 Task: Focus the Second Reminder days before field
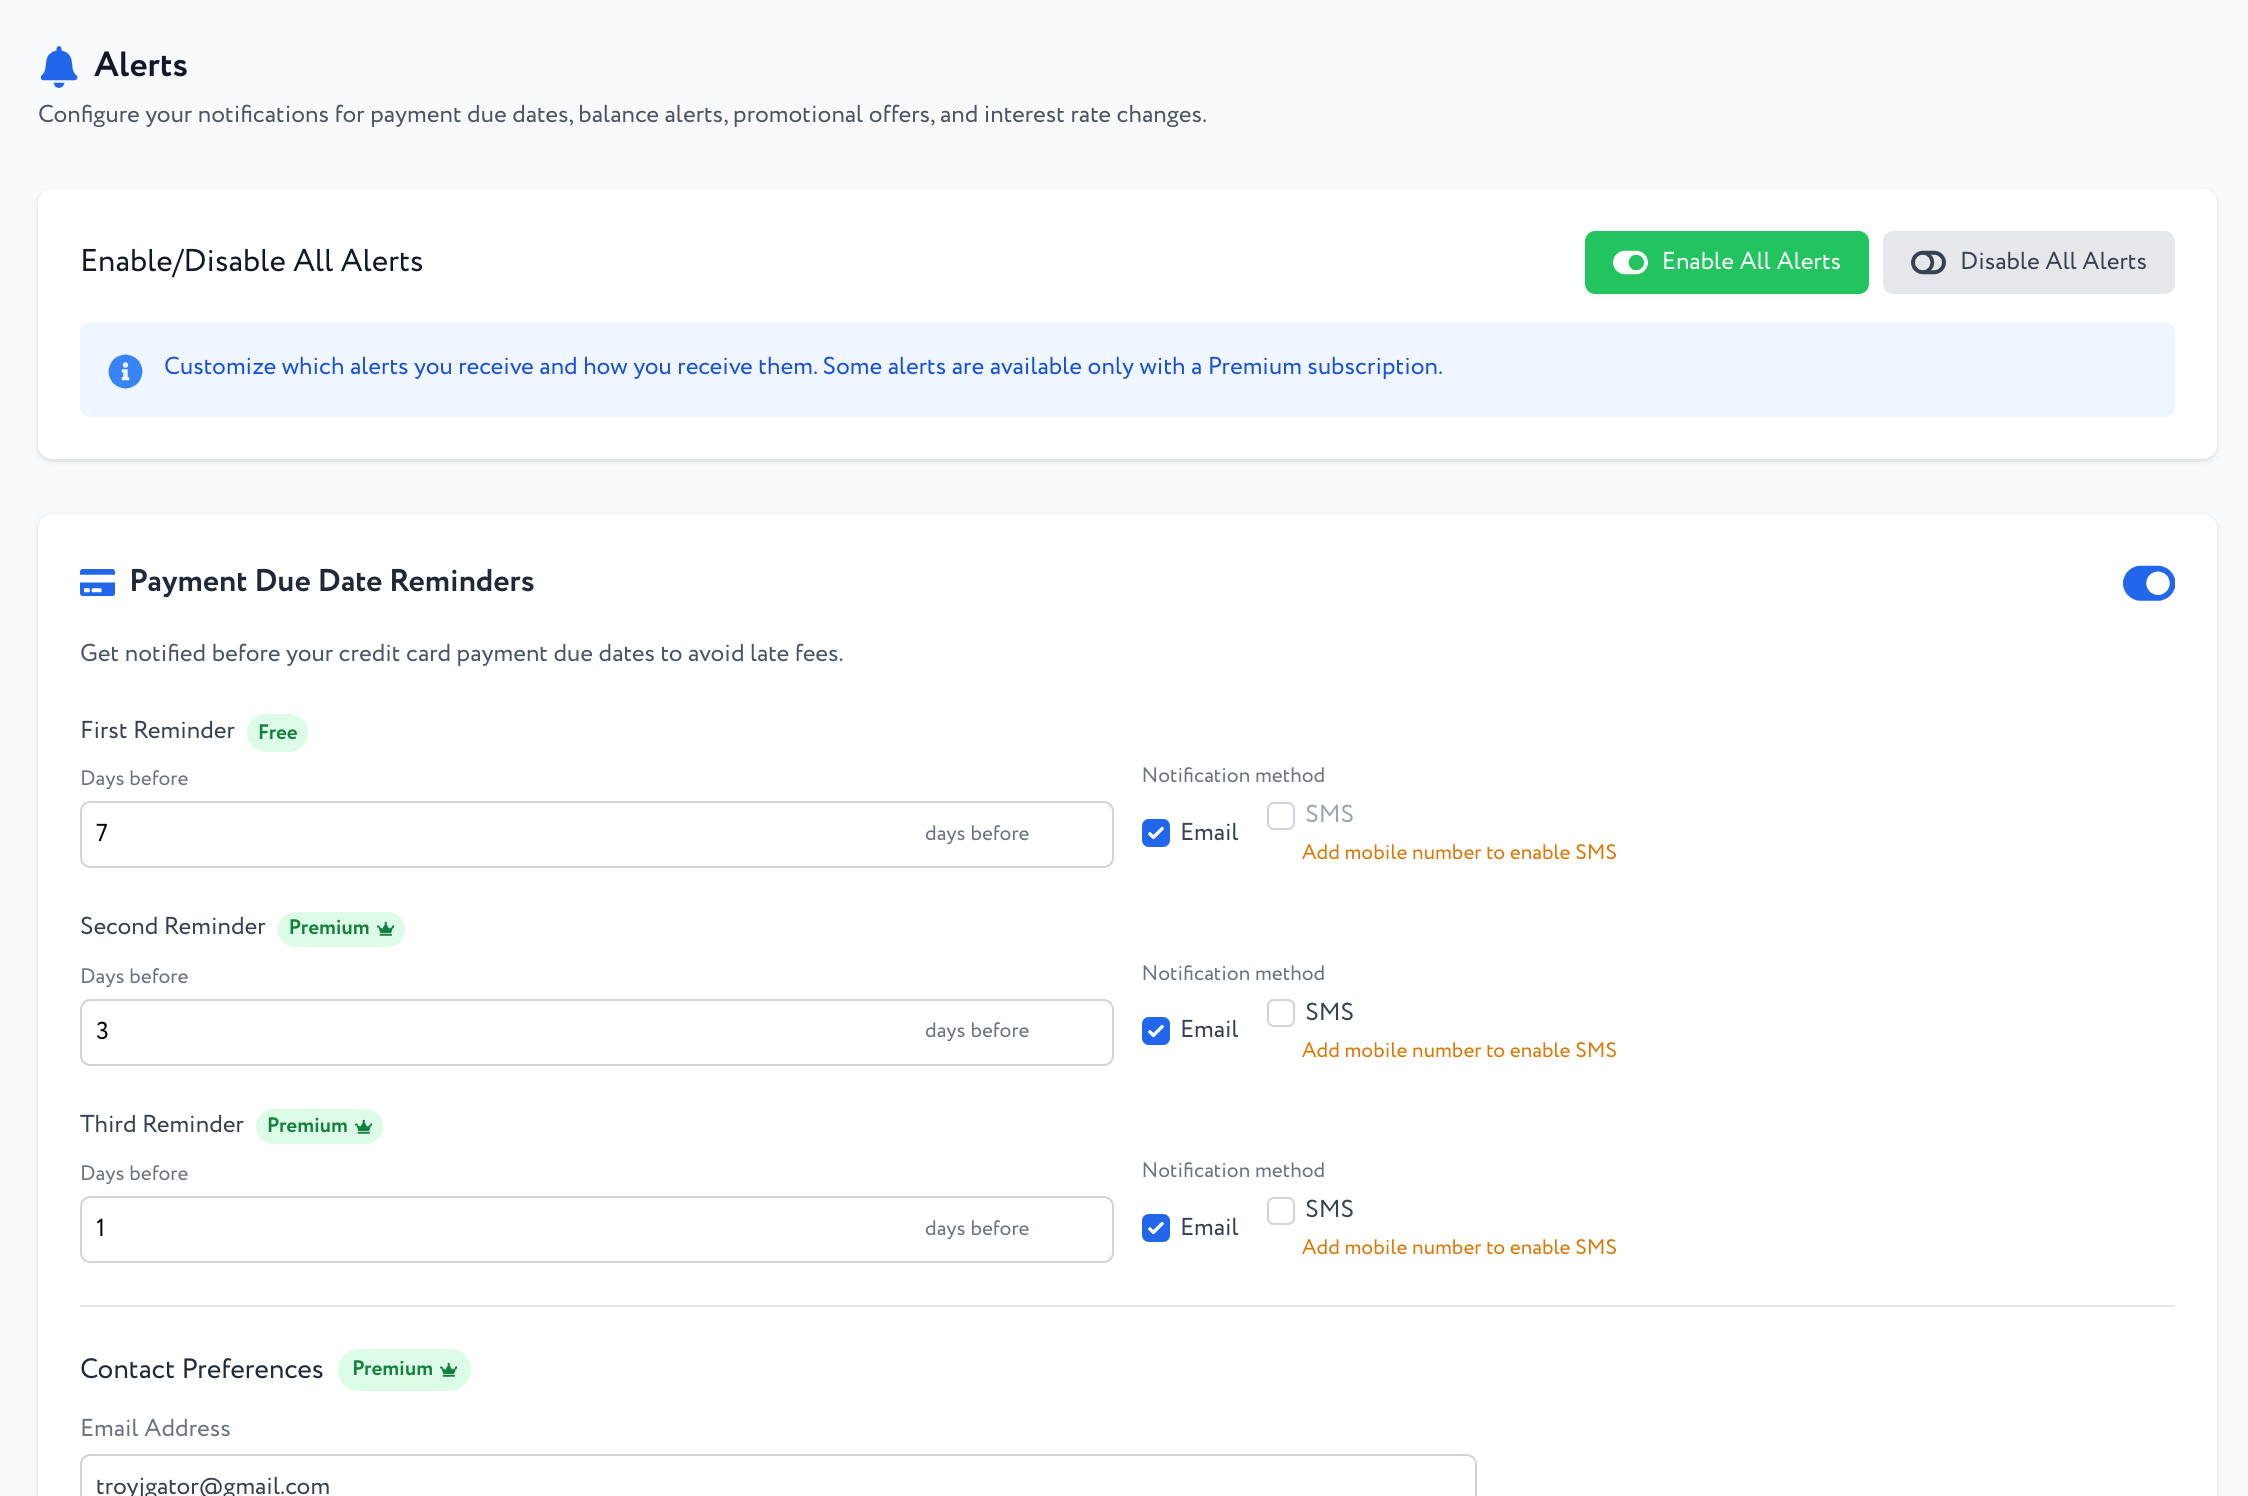500,1032
